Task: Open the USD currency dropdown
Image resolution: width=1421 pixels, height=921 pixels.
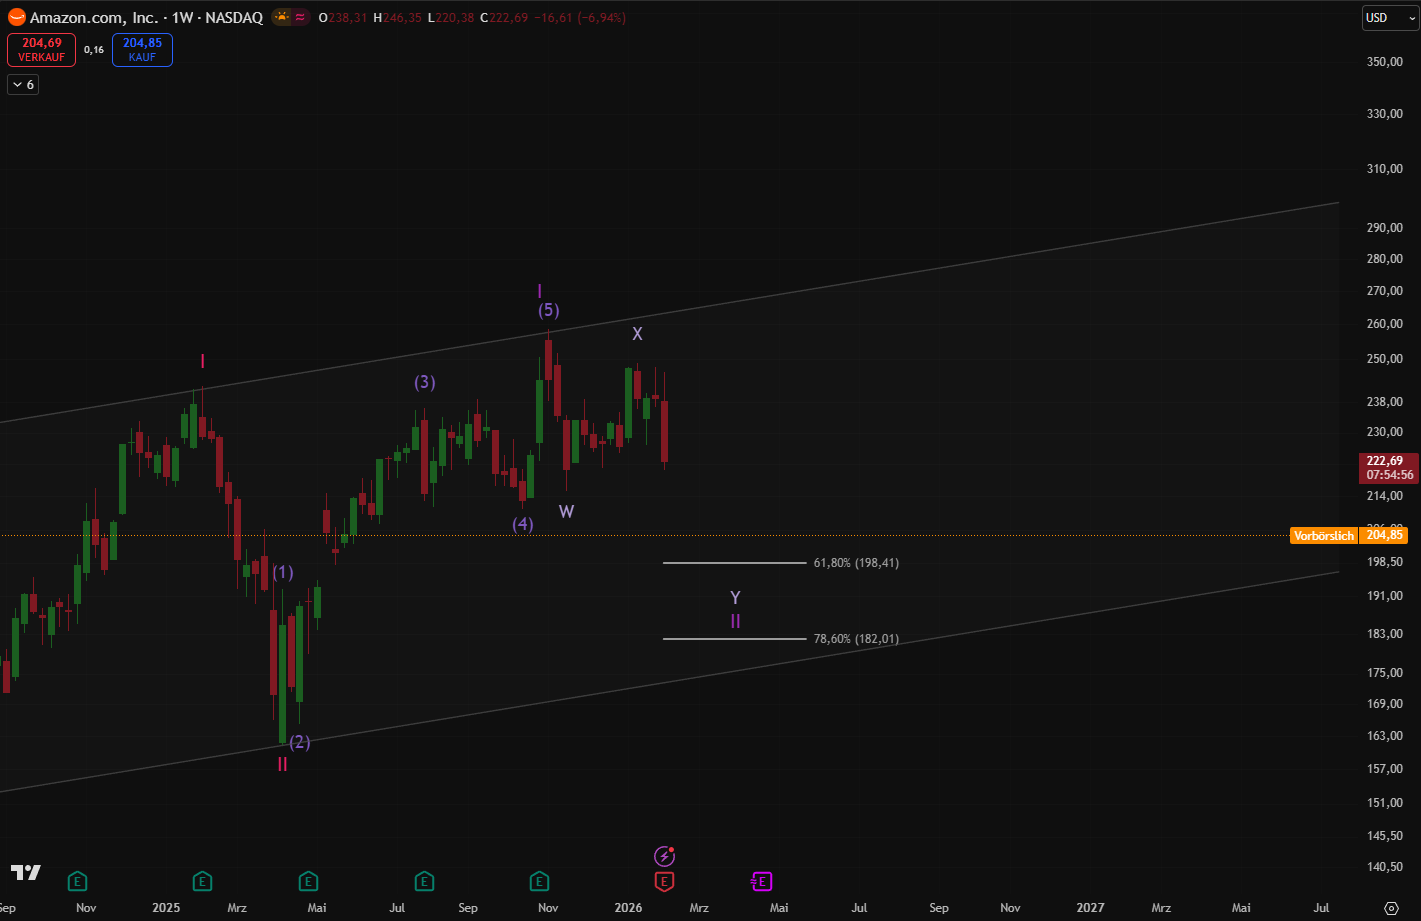Action: click(1389, 18)
